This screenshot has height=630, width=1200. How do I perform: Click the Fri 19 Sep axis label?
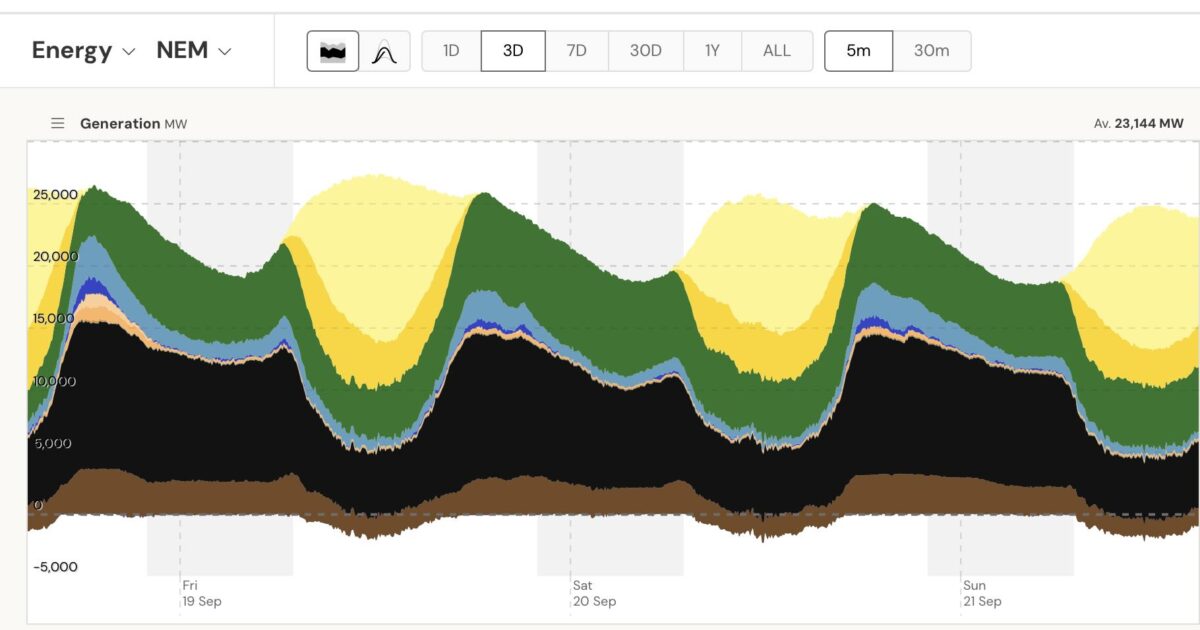[x=202, y=593]
